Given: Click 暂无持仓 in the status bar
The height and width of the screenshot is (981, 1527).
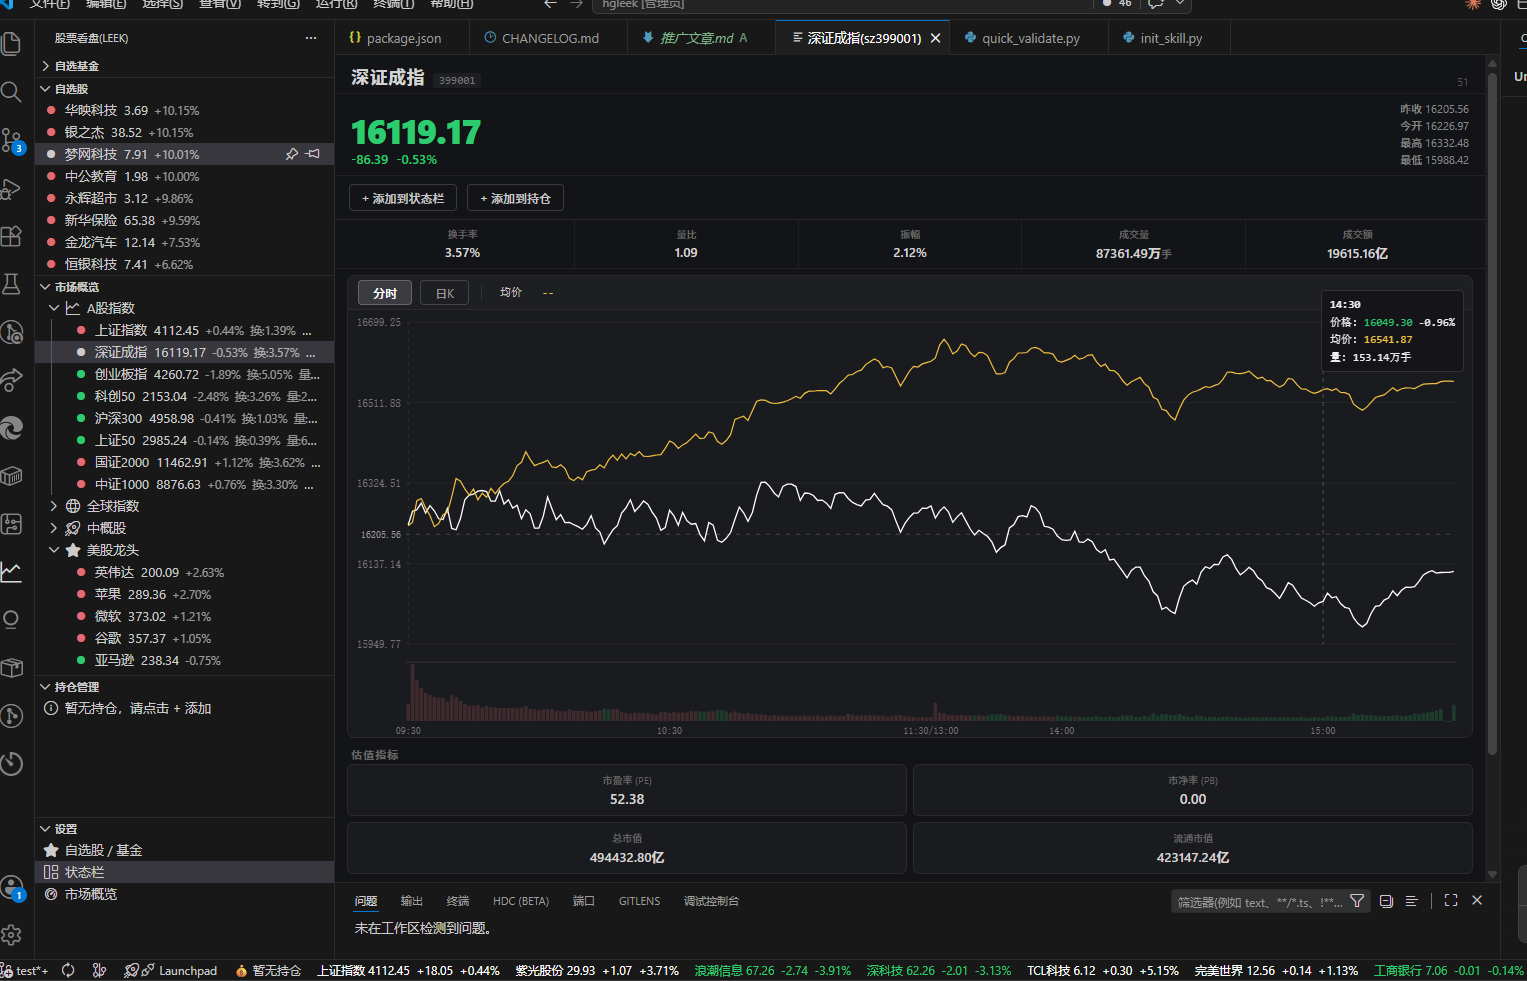Looking at the screenshot, I should click(268, 970).
